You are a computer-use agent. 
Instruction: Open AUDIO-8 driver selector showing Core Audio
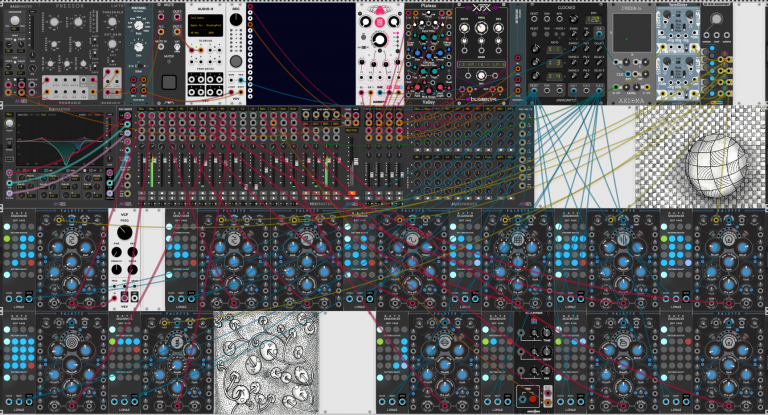[205, 20]
